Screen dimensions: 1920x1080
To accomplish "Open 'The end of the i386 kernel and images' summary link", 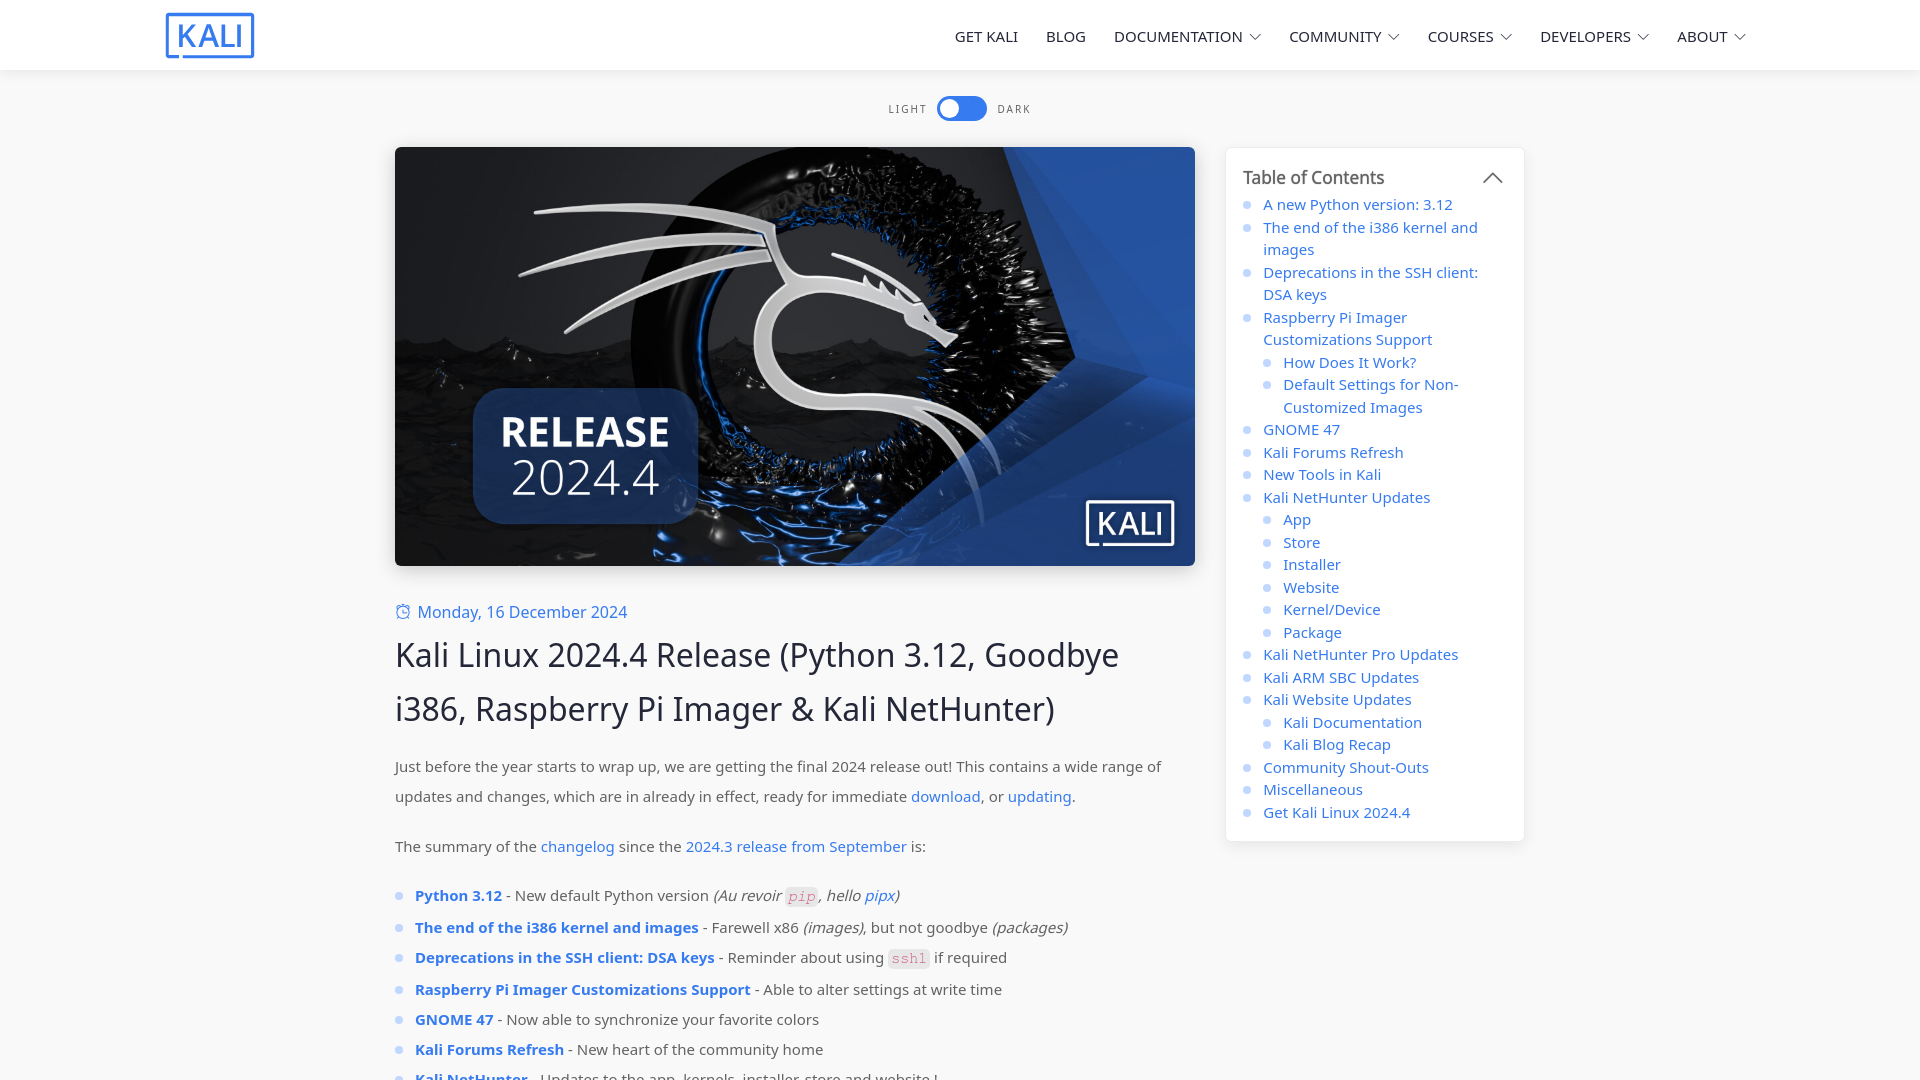I will 556,928.
